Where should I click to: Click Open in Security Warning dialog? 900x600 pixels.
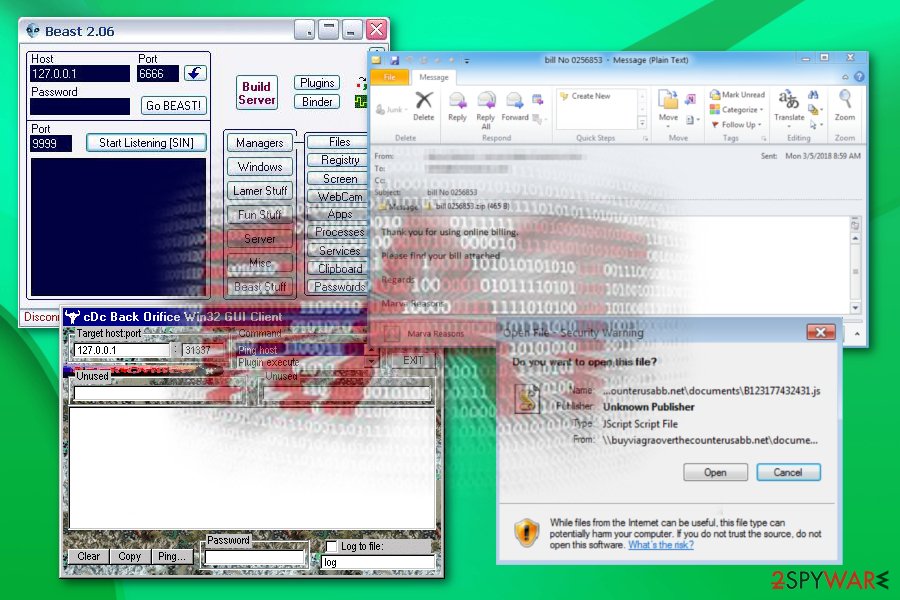[715, 473]
